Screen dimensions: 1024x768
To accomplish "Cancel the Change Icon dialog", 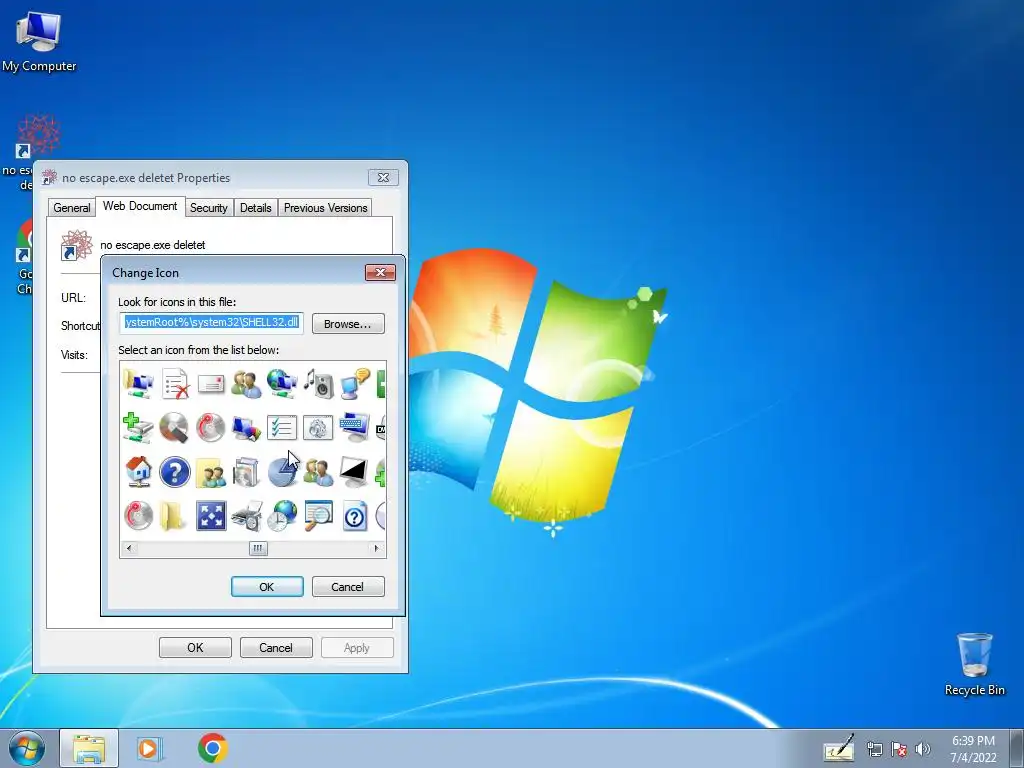I will click(x=347, y=586).
